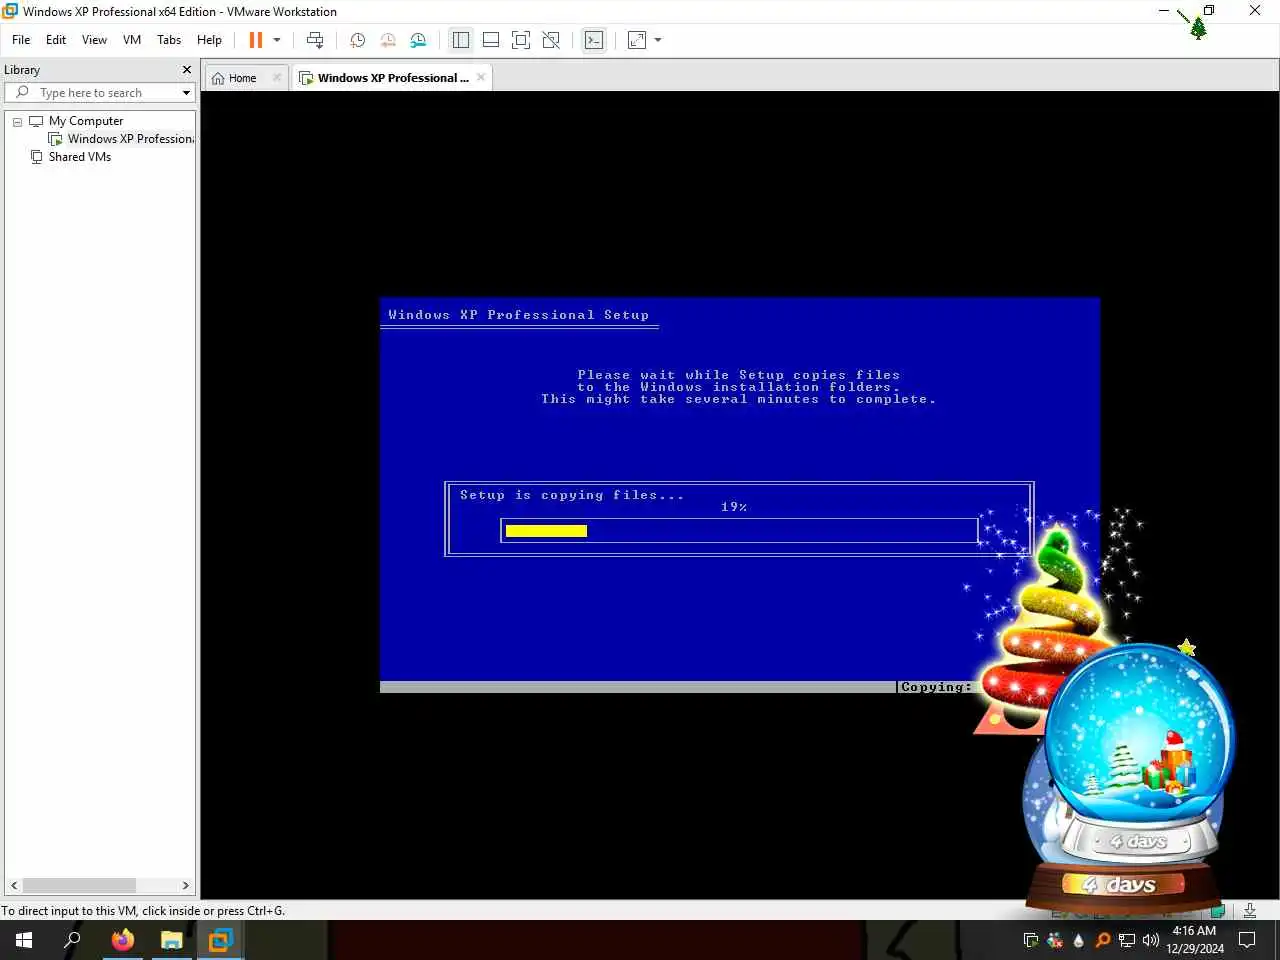
Task: Select Shared VMs in library
Action: (80, 157)
